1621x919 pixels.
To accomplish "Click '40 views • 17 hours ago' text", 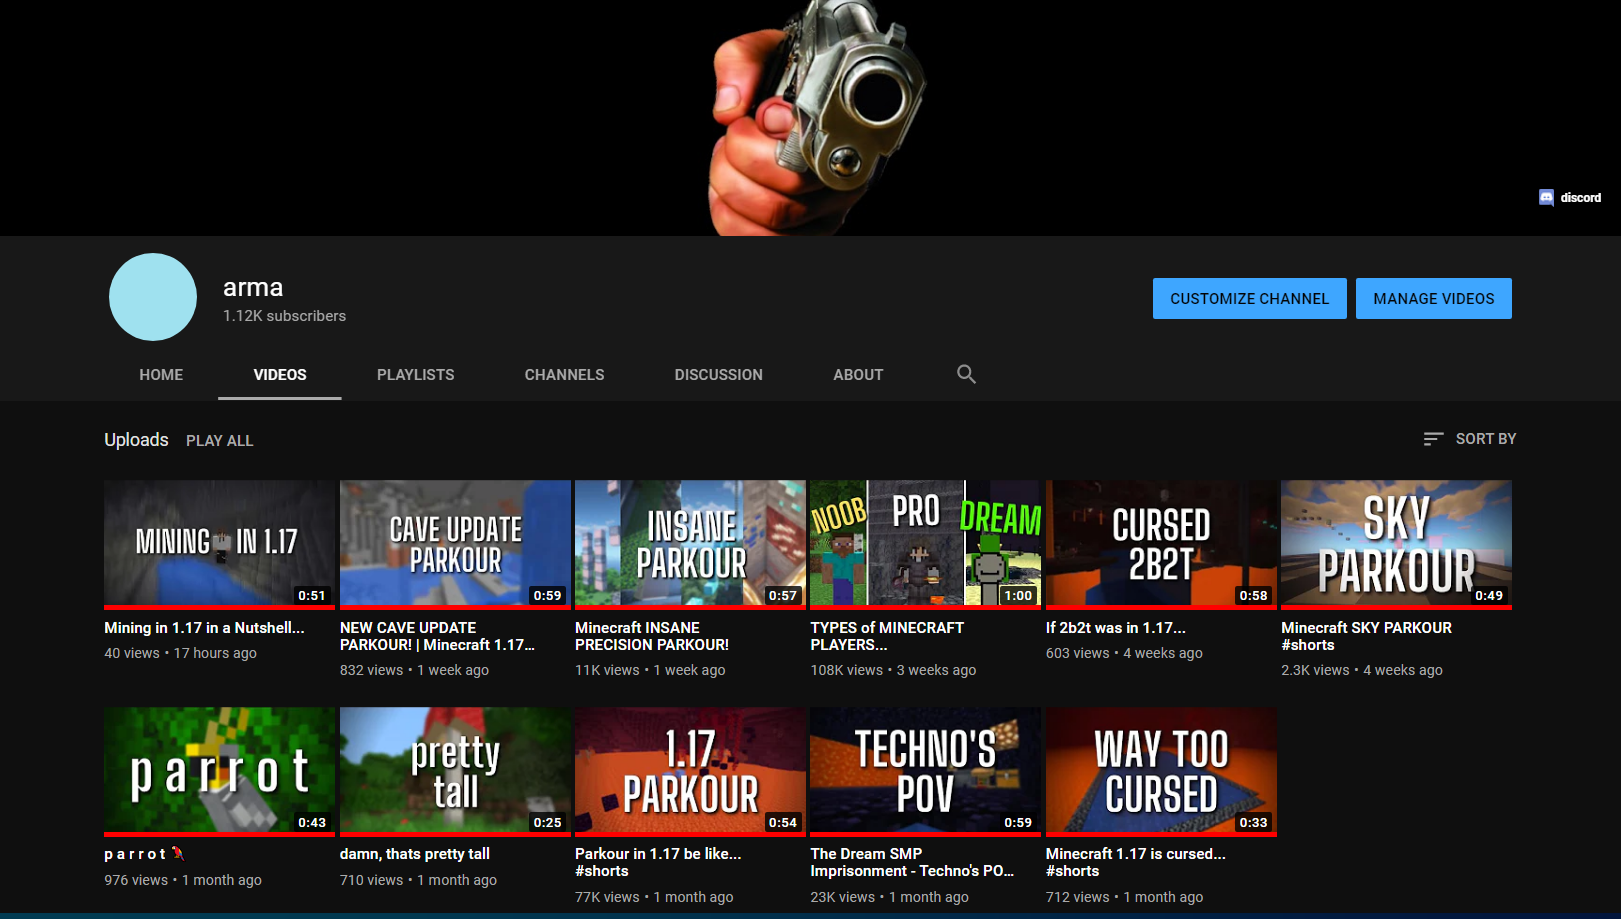I will pos(180,653).
